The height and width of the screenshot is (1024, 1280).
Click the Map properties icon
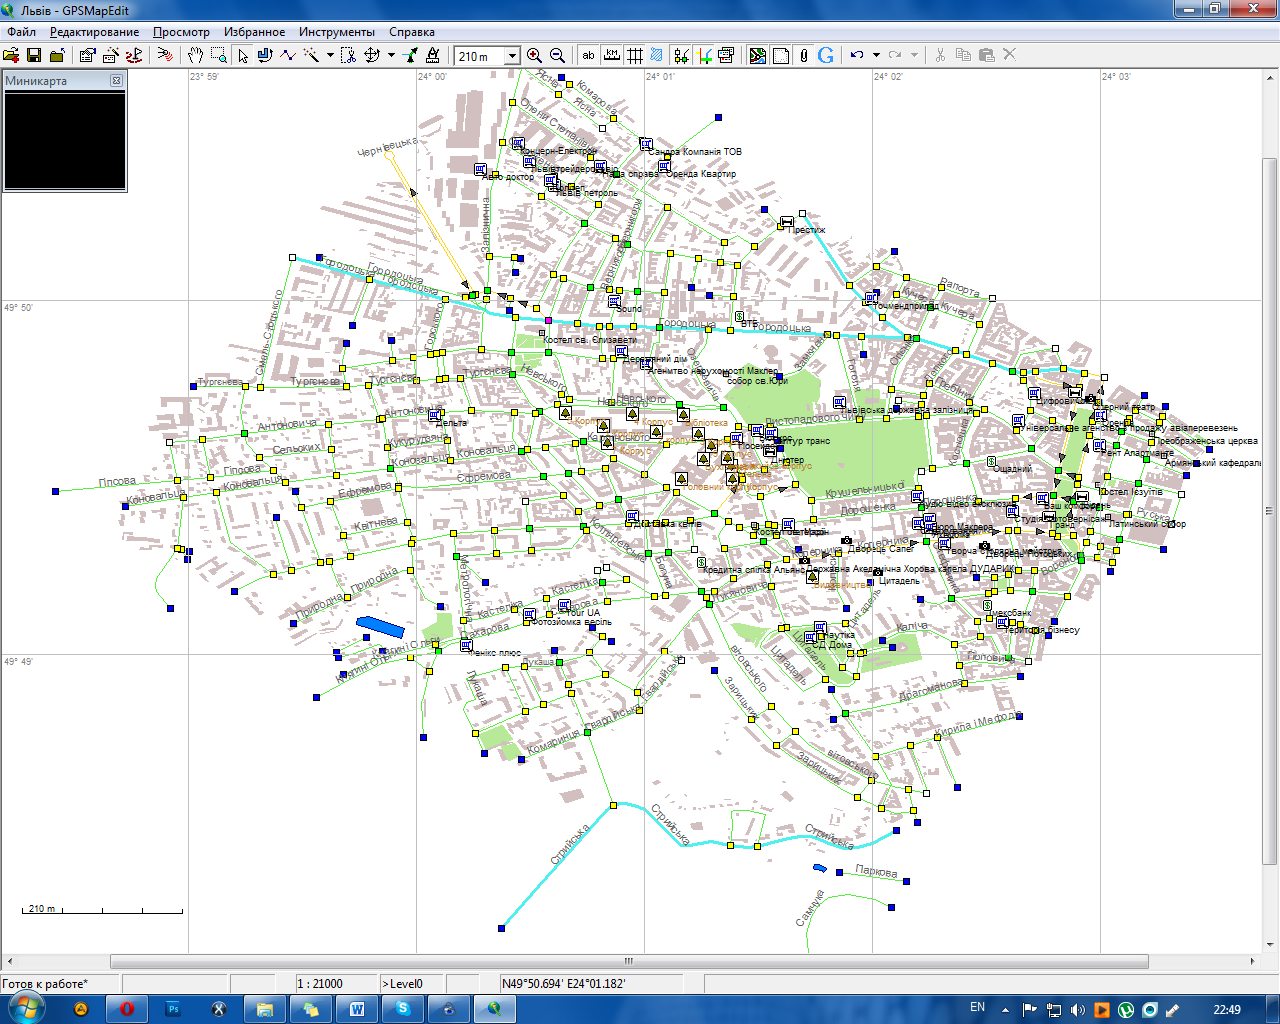pyautogui.click(x=87, y=55)
